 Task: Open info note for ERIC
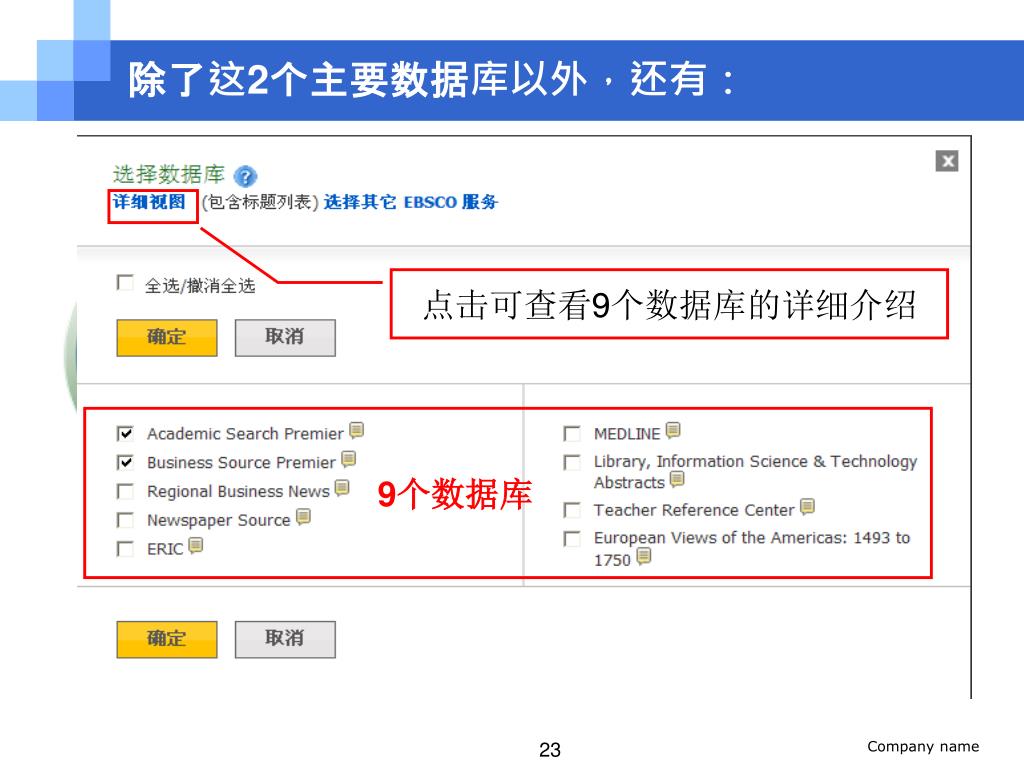pos(196,545)
